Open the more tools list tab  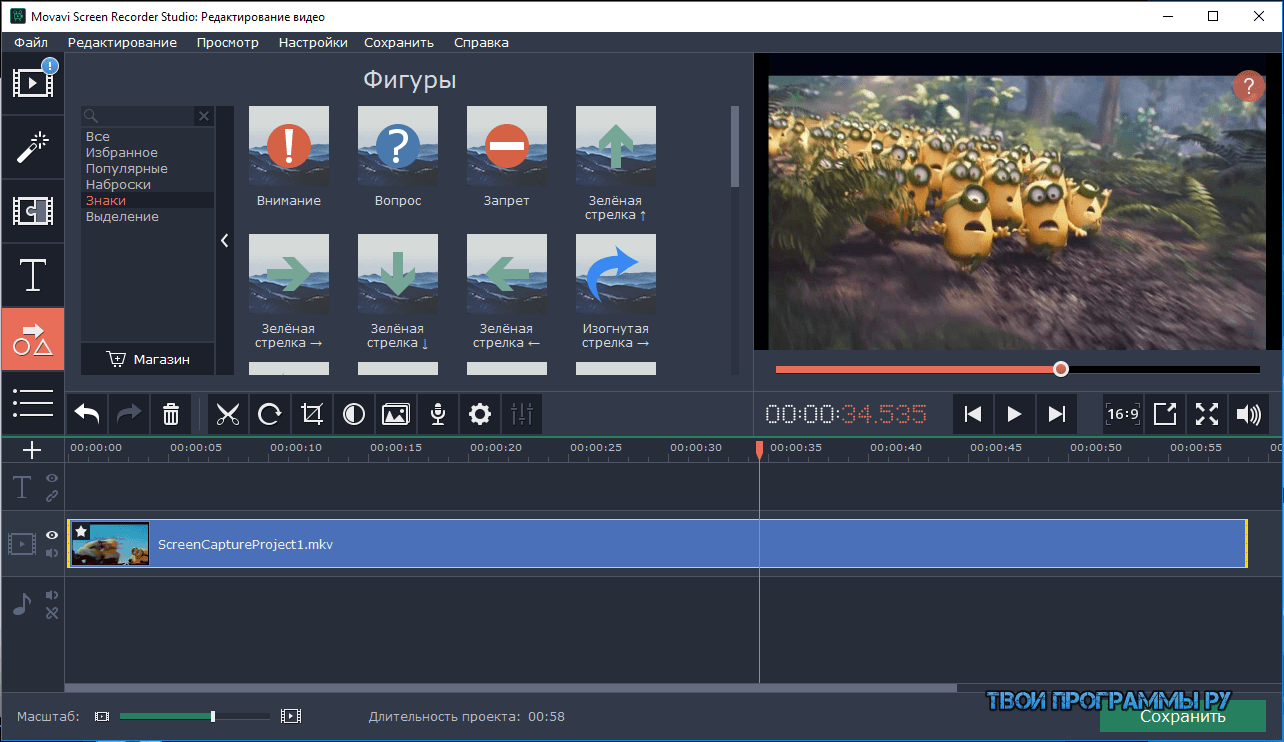[32, 402]
